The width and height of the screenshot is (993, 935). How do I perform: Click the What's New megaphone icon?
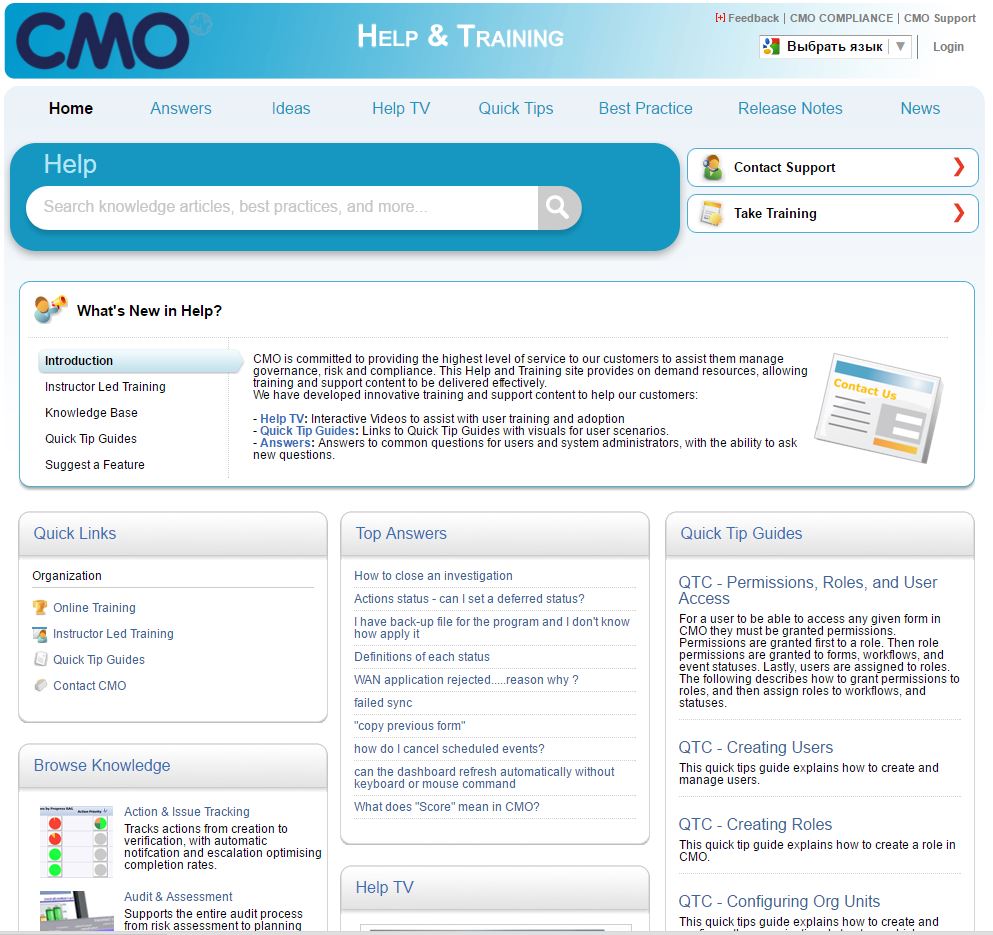[x=51, y=309]
